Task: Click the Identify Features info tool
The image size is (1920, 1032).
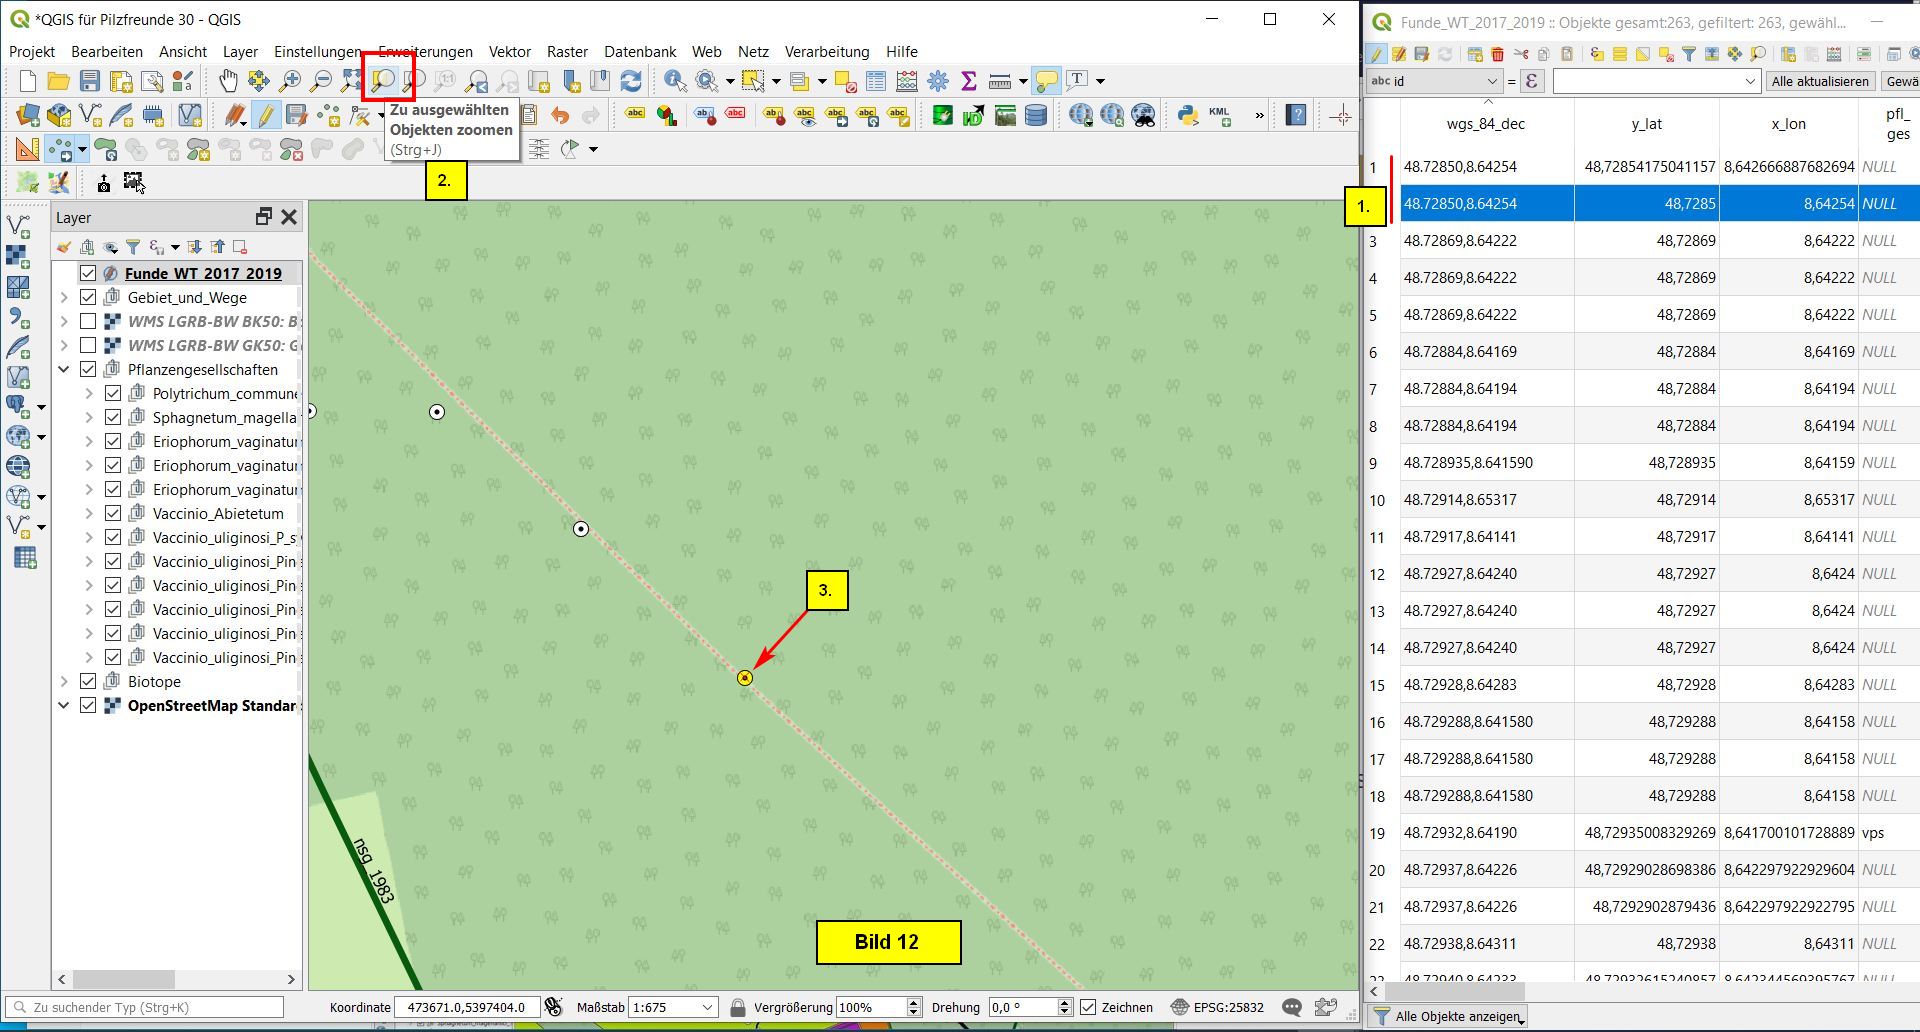Action: (675, 81)
